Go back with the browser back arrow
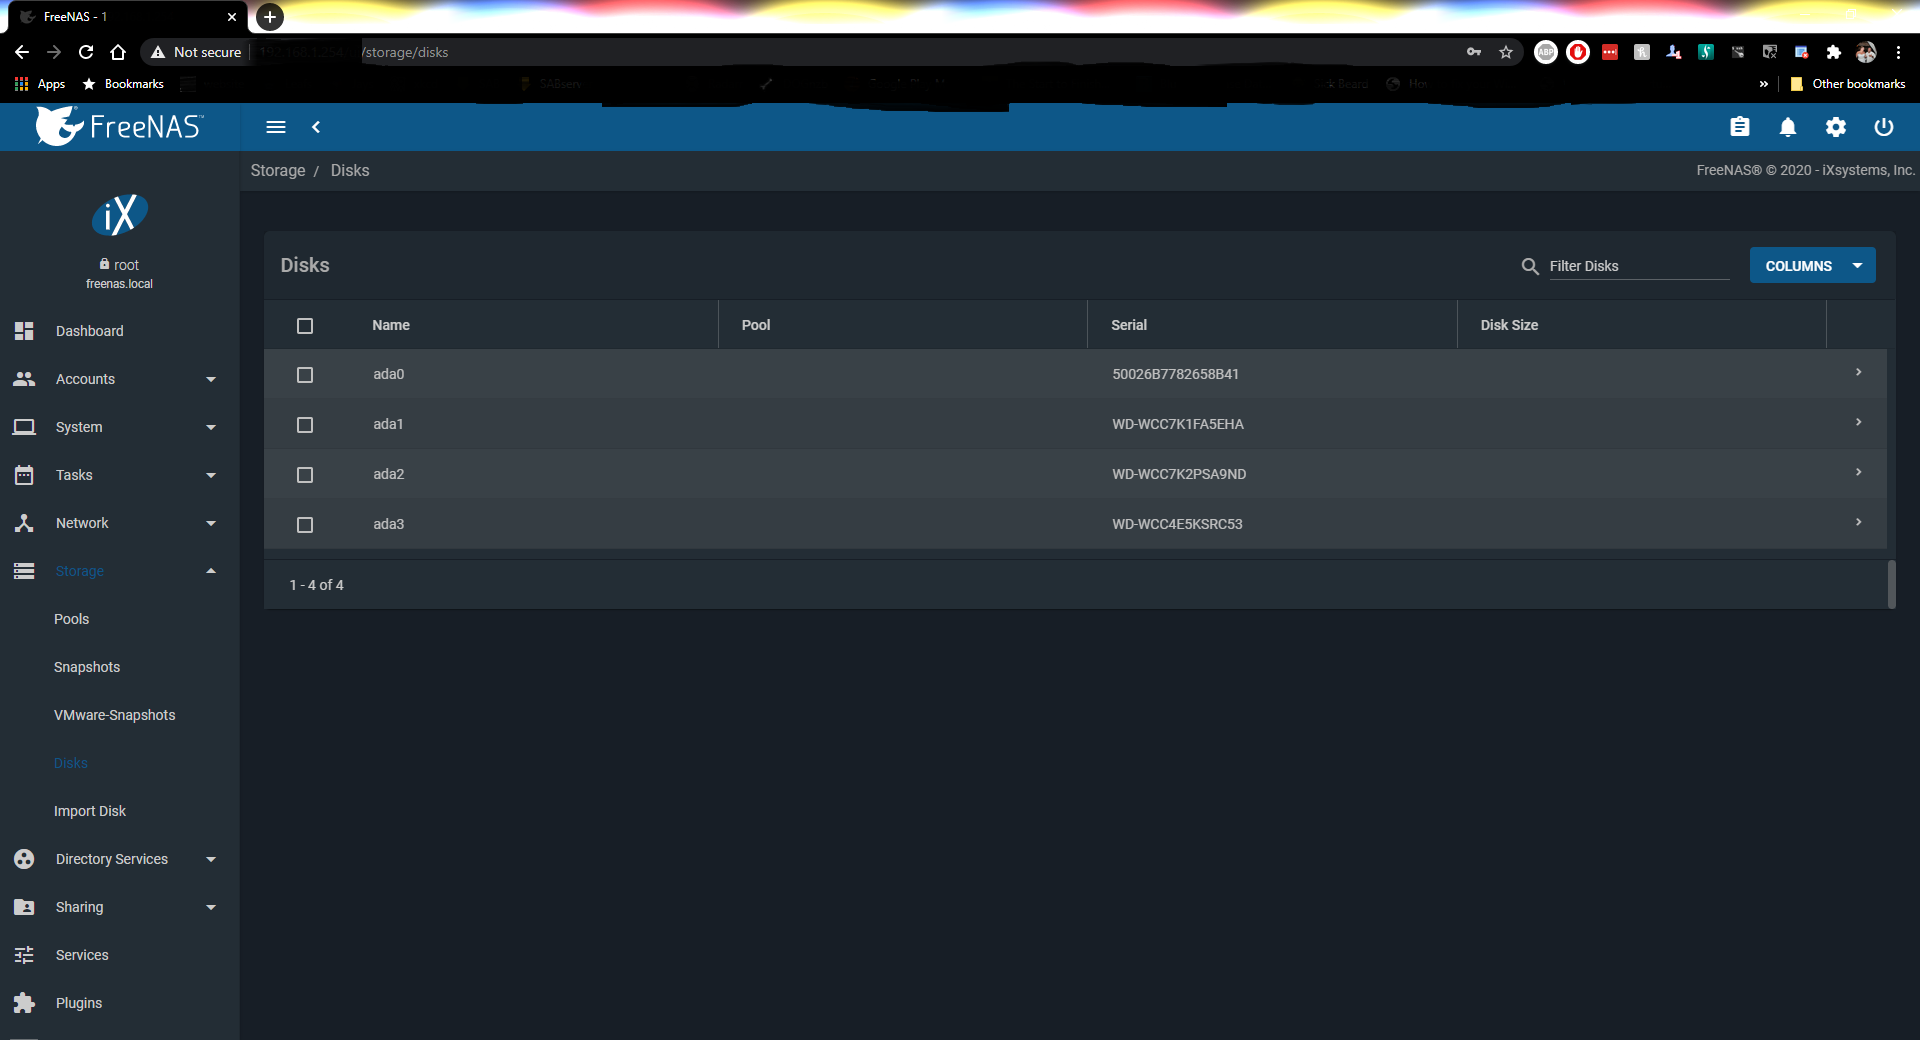The image size is (1920, 1040). pos(22,52)
